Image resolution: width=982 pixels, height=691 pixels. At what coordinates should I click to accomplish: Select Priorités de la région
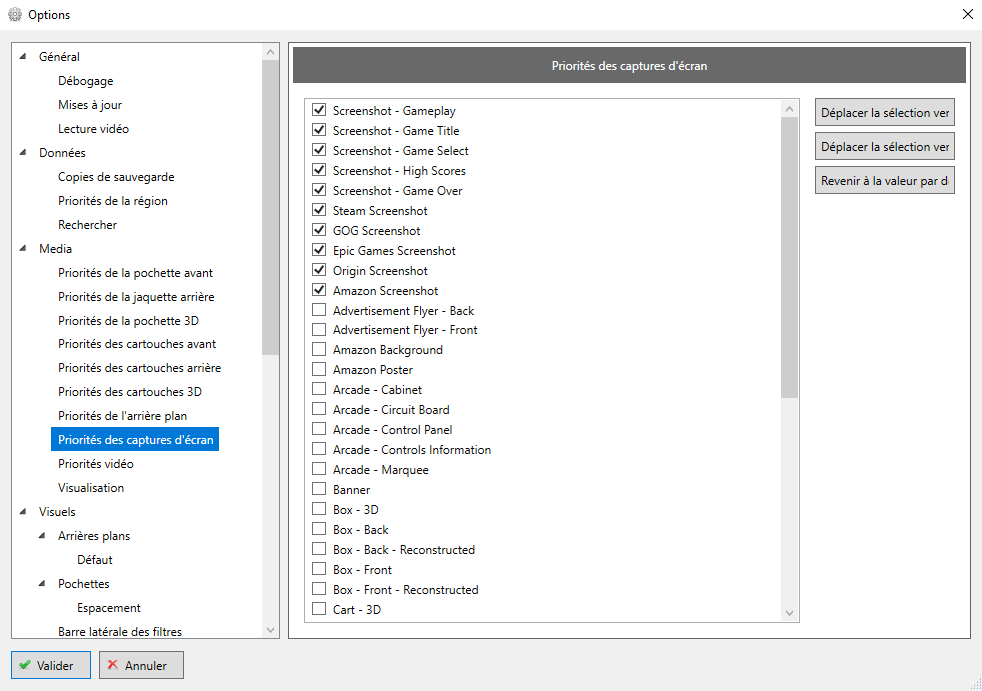pyautogui.click(x=113, y=200)
